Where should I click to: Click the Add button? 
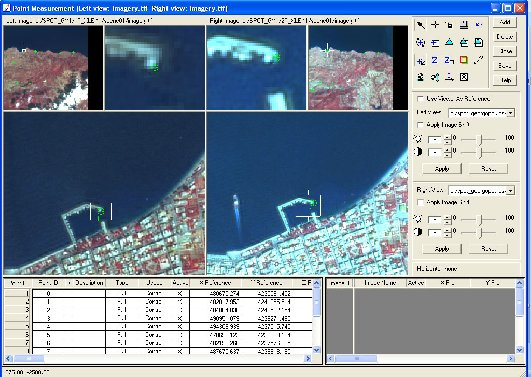(x=505, y=22)
